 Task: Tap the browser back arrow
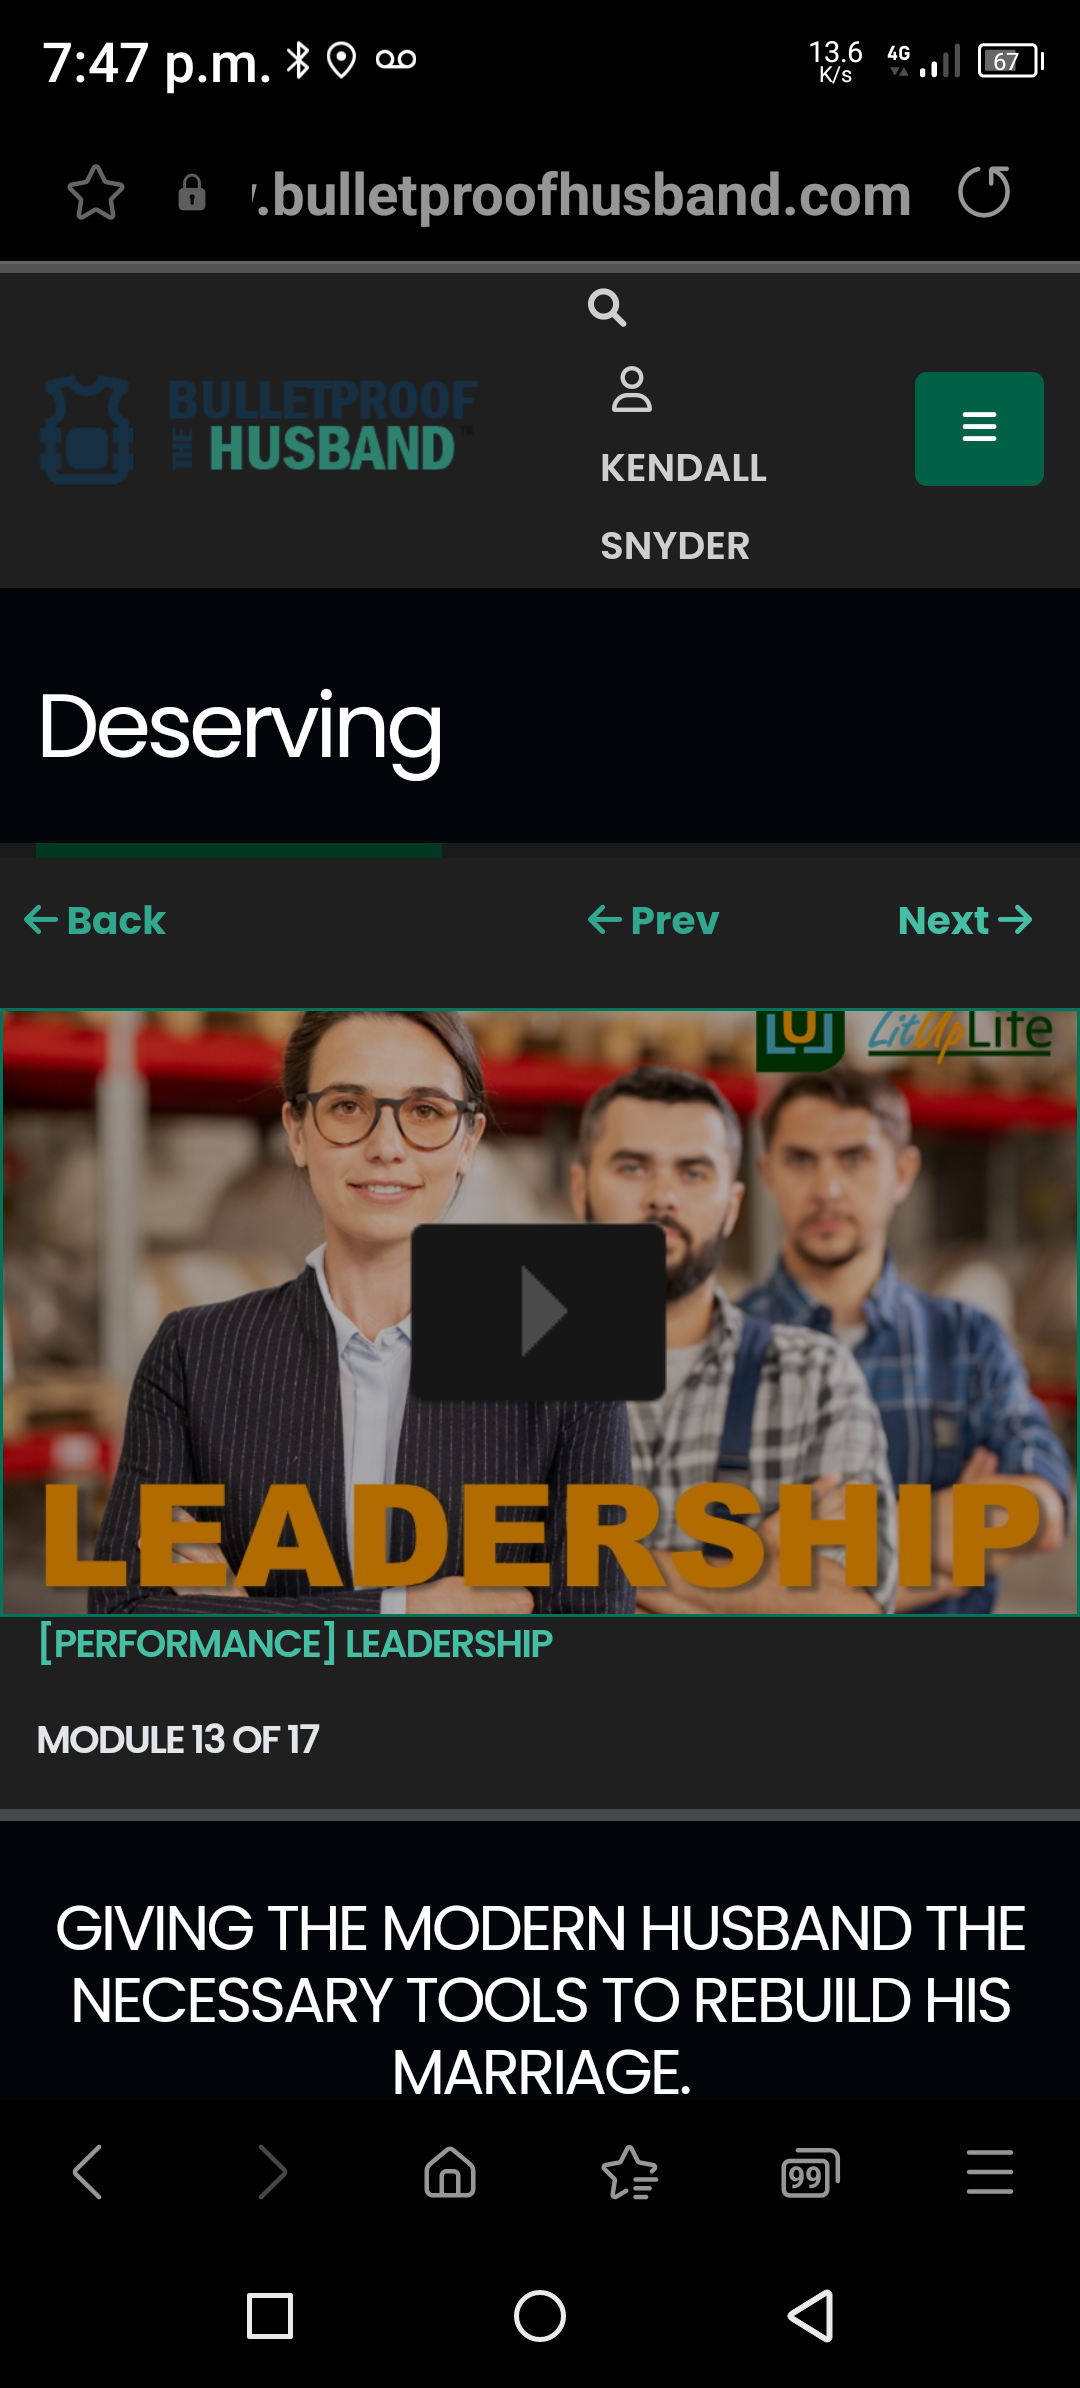(88, 2172)
